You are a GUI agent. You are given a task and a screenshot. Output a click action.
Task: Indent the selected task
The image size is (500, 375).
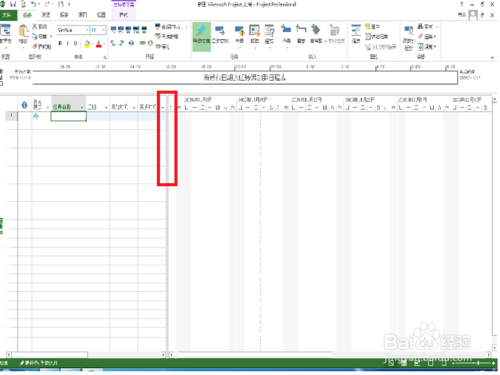tap(121, 43)
